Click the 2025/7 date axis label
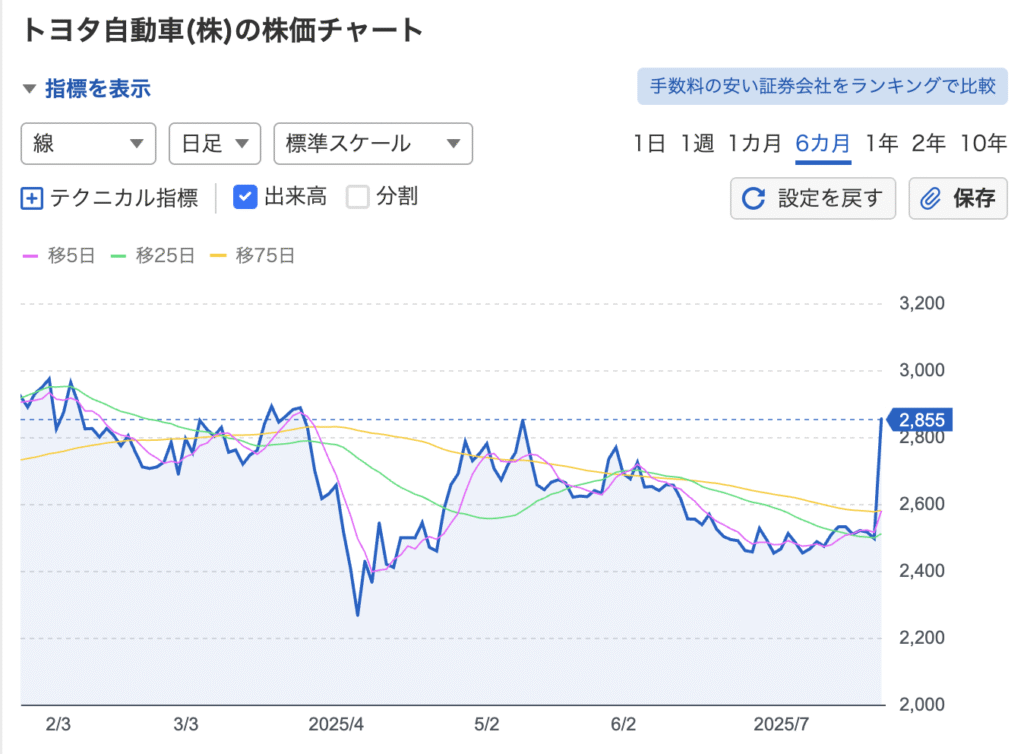The width and height of the screenshot is (1024, 754). pyautogui.click(x=781, y=725)
